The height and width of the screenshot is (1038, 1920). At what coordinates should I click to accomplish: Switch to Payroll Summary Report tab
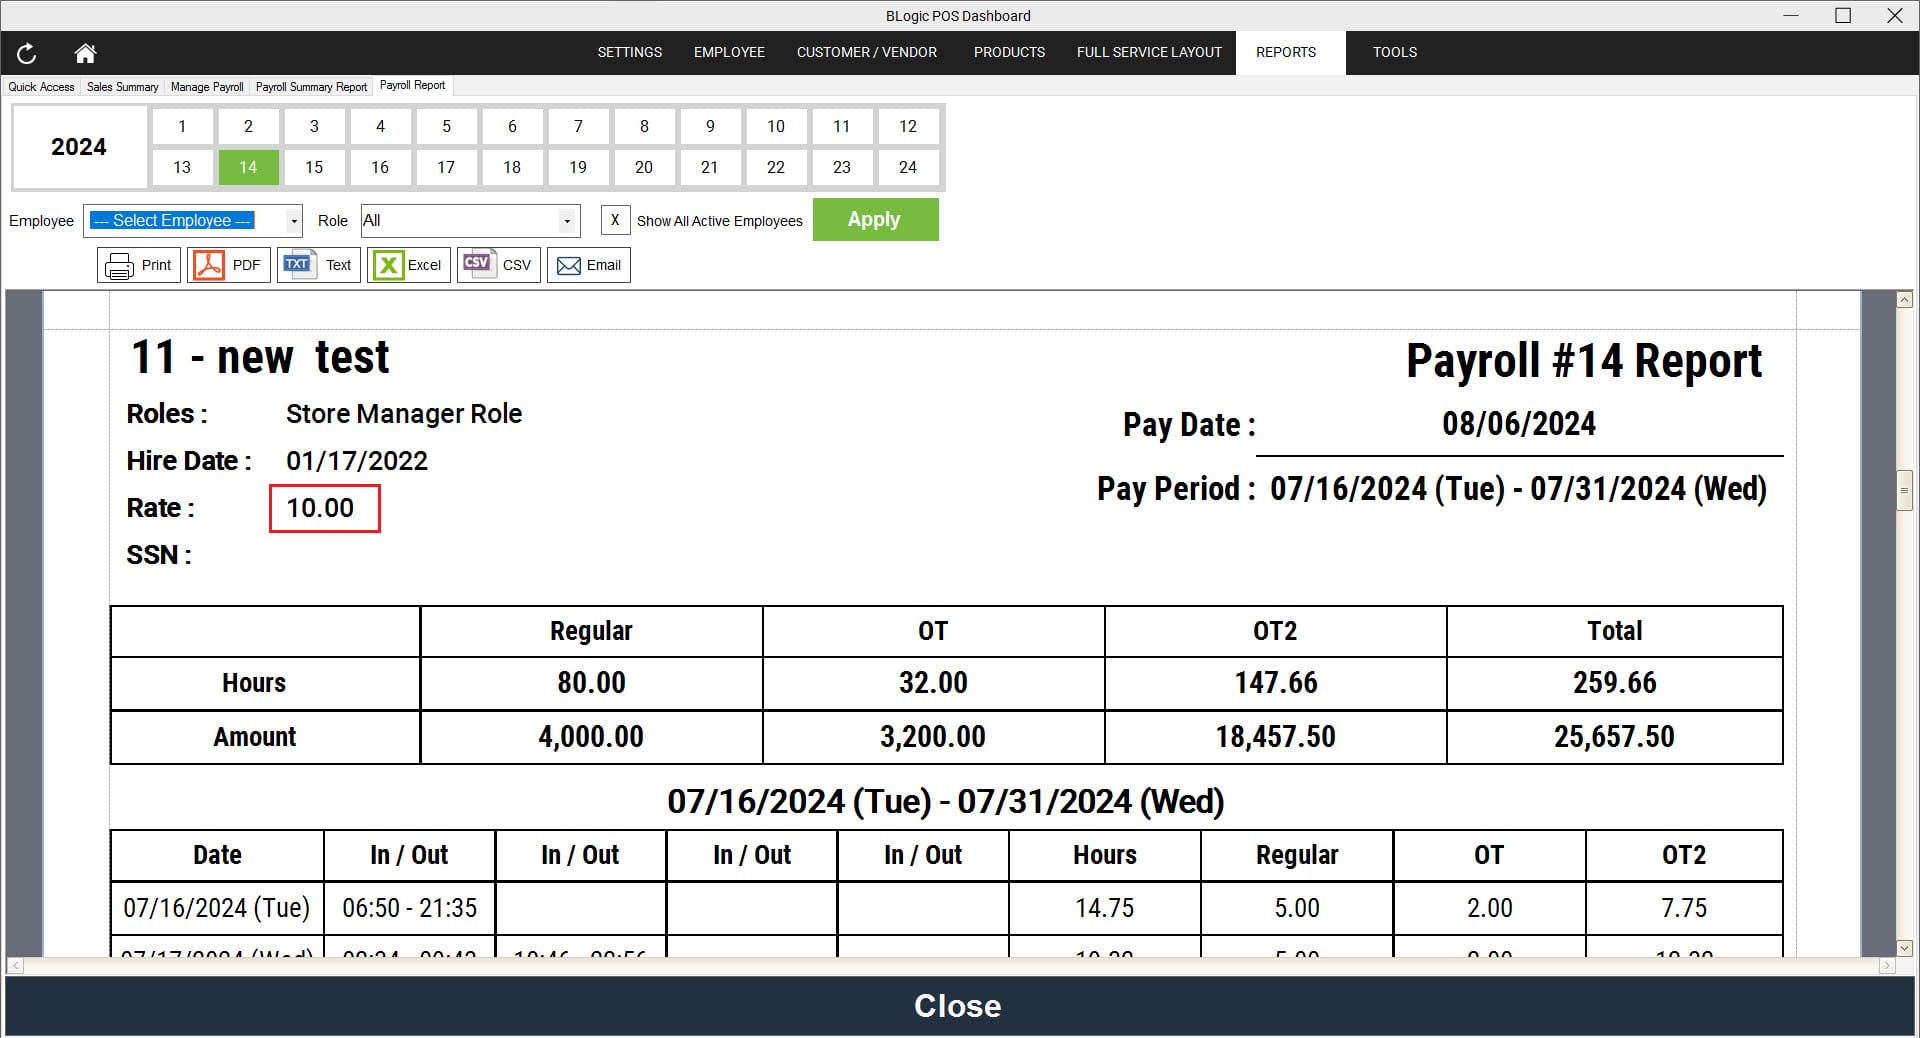[311, 87]
